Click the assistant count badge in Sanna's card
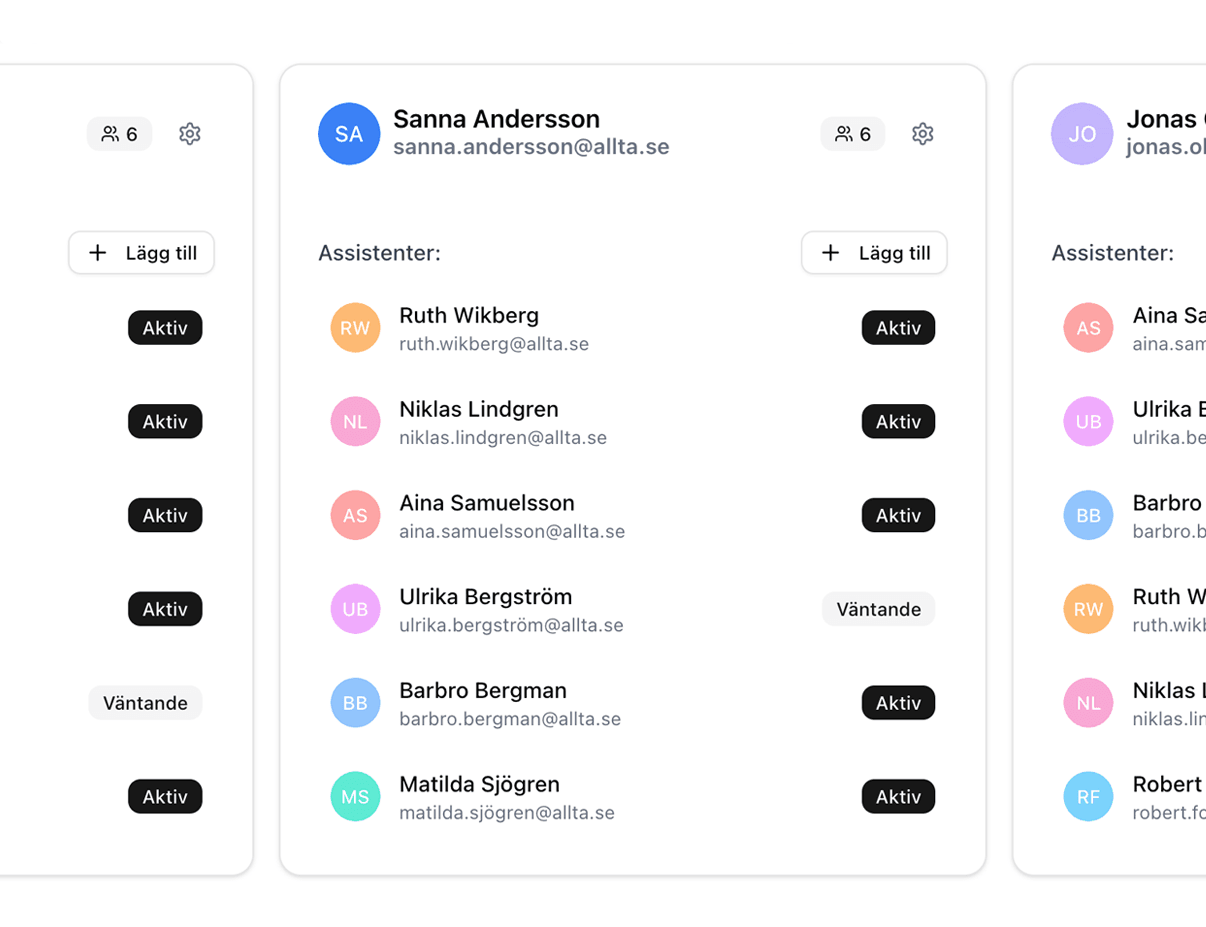The image size is (1206, 927). coord(853,134)
